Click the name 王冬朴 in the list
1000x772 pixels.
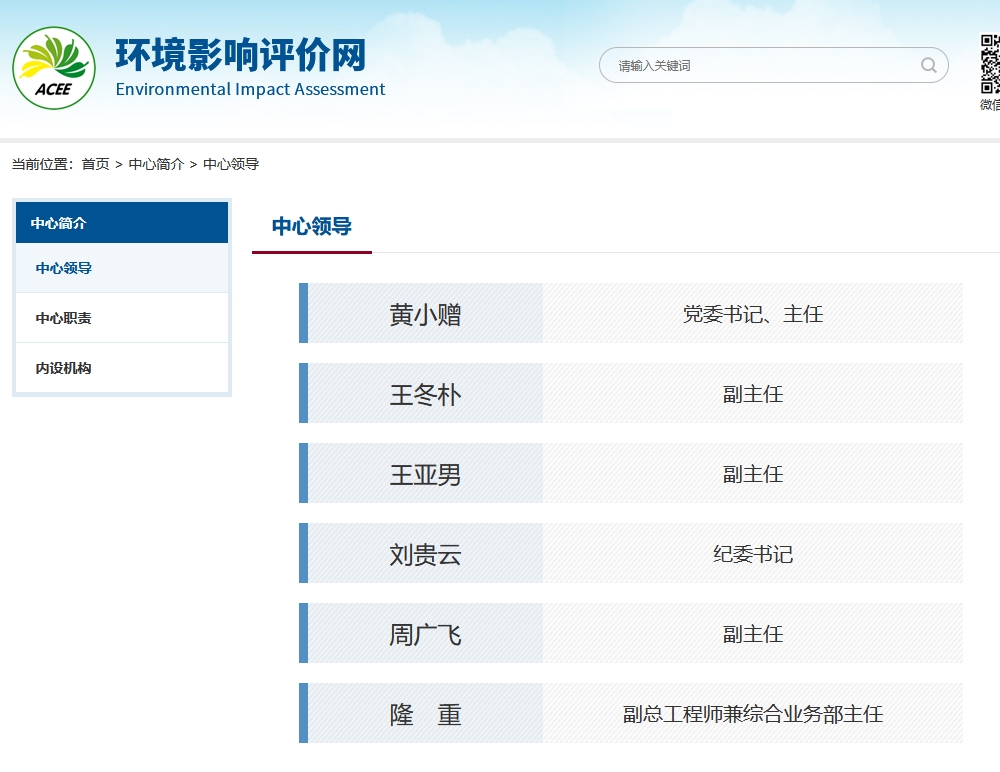click(x=425, y=394)
